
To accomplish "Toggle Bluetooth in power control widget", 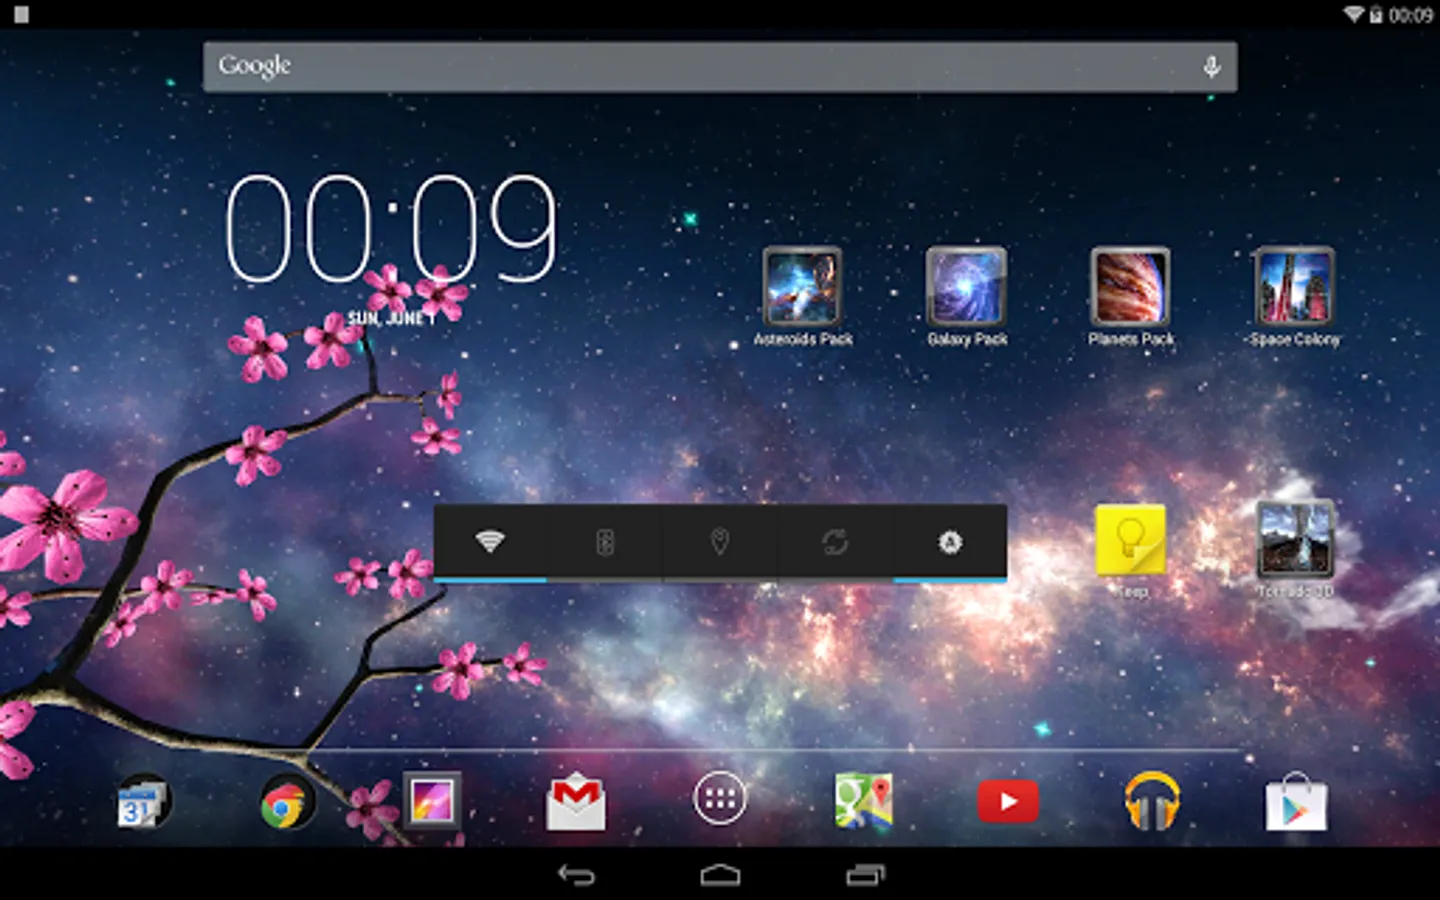I will [605, 542].
